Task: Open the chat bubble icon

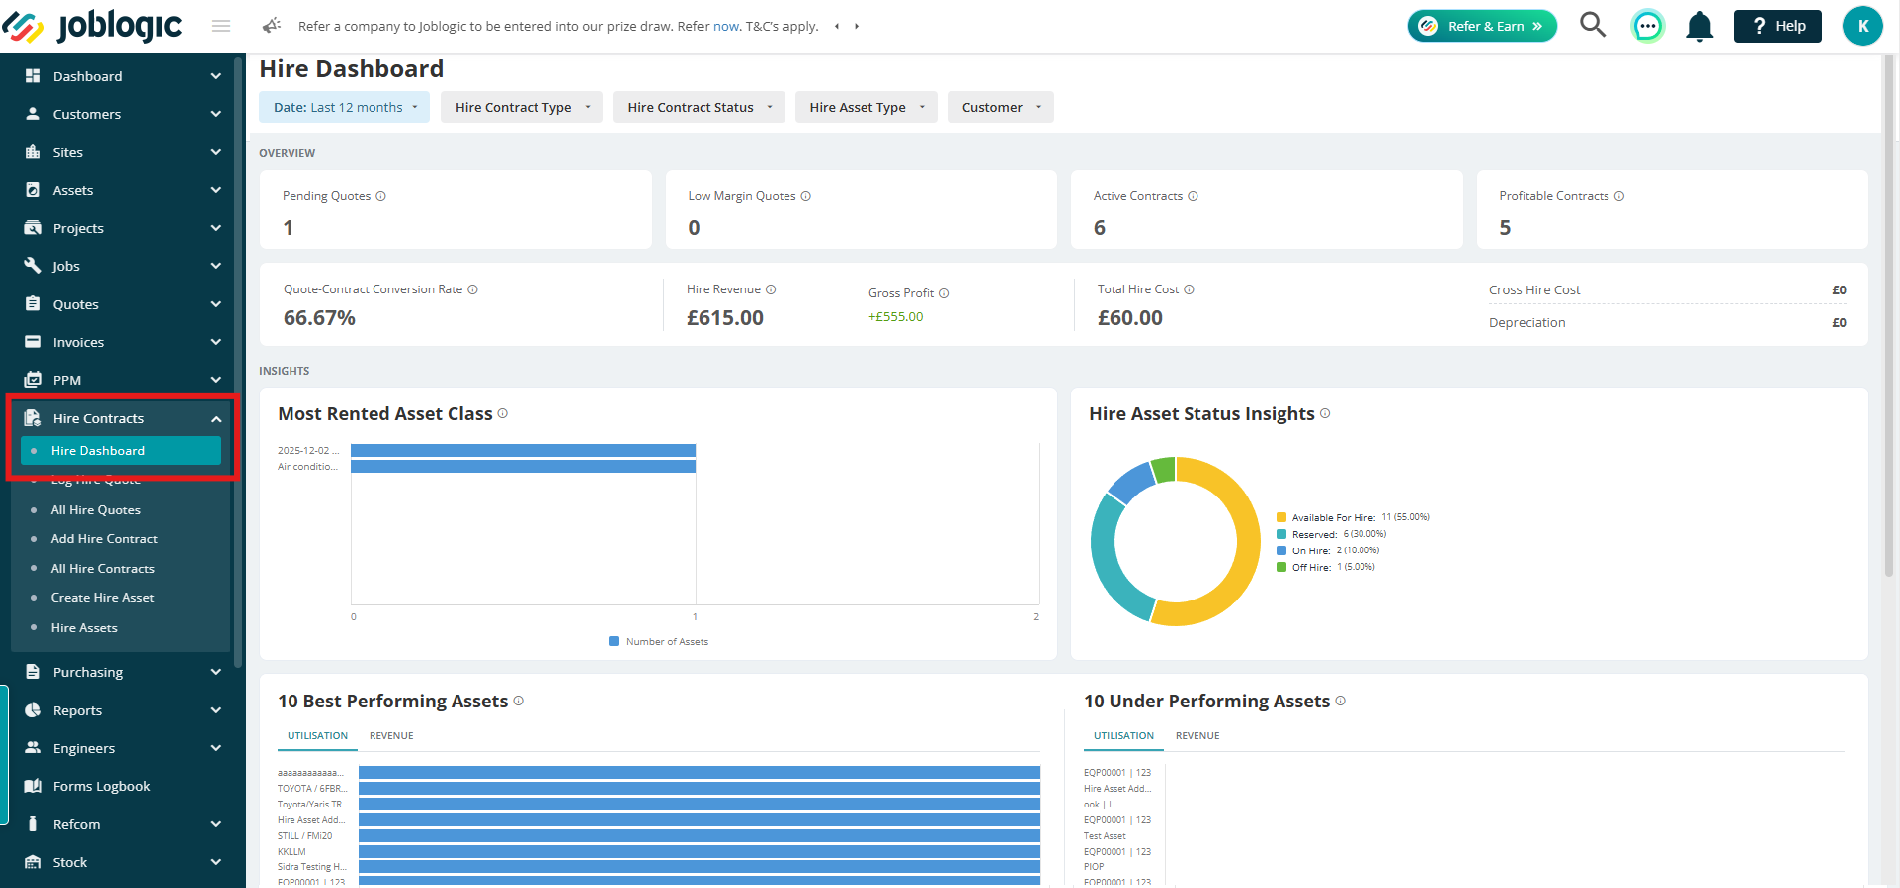Action: point(1647,26)
